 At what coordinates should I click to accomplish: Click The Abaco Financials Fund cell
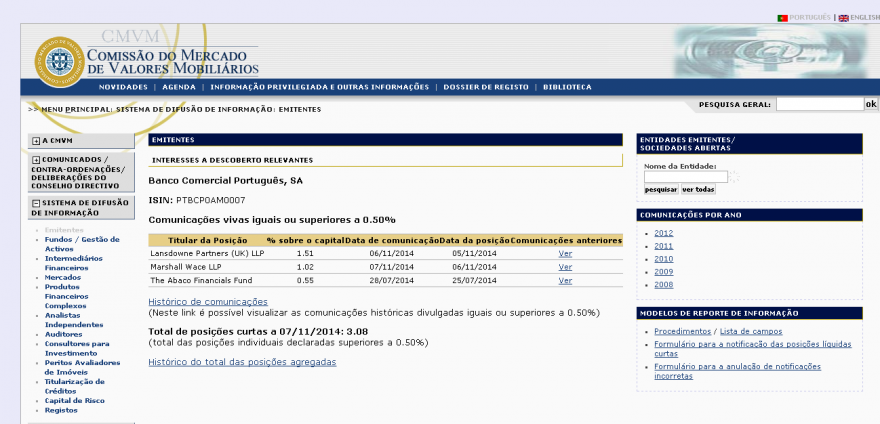pyautogui.click(x=201, y=280)
